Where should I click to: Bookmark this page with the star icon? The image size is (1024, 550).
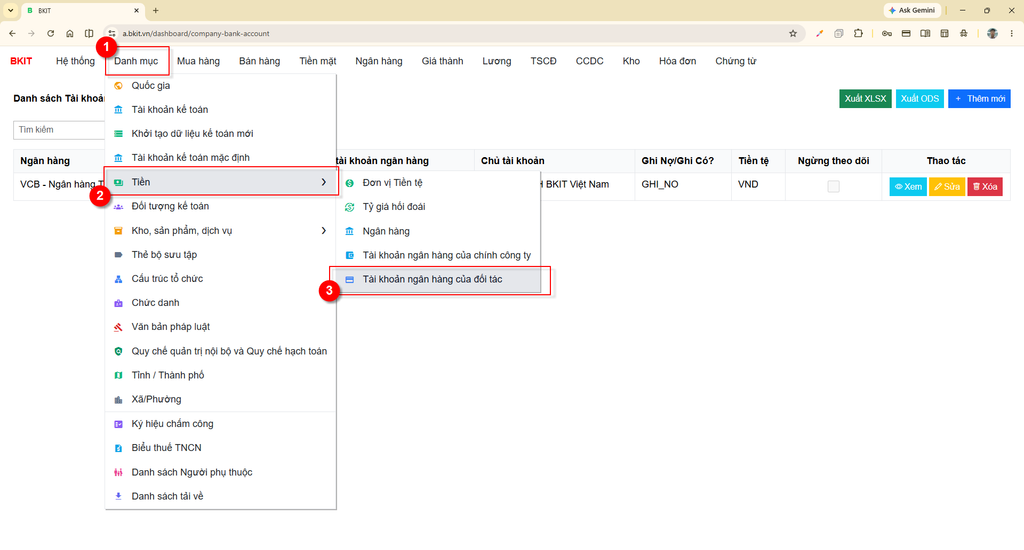(793, 33)
